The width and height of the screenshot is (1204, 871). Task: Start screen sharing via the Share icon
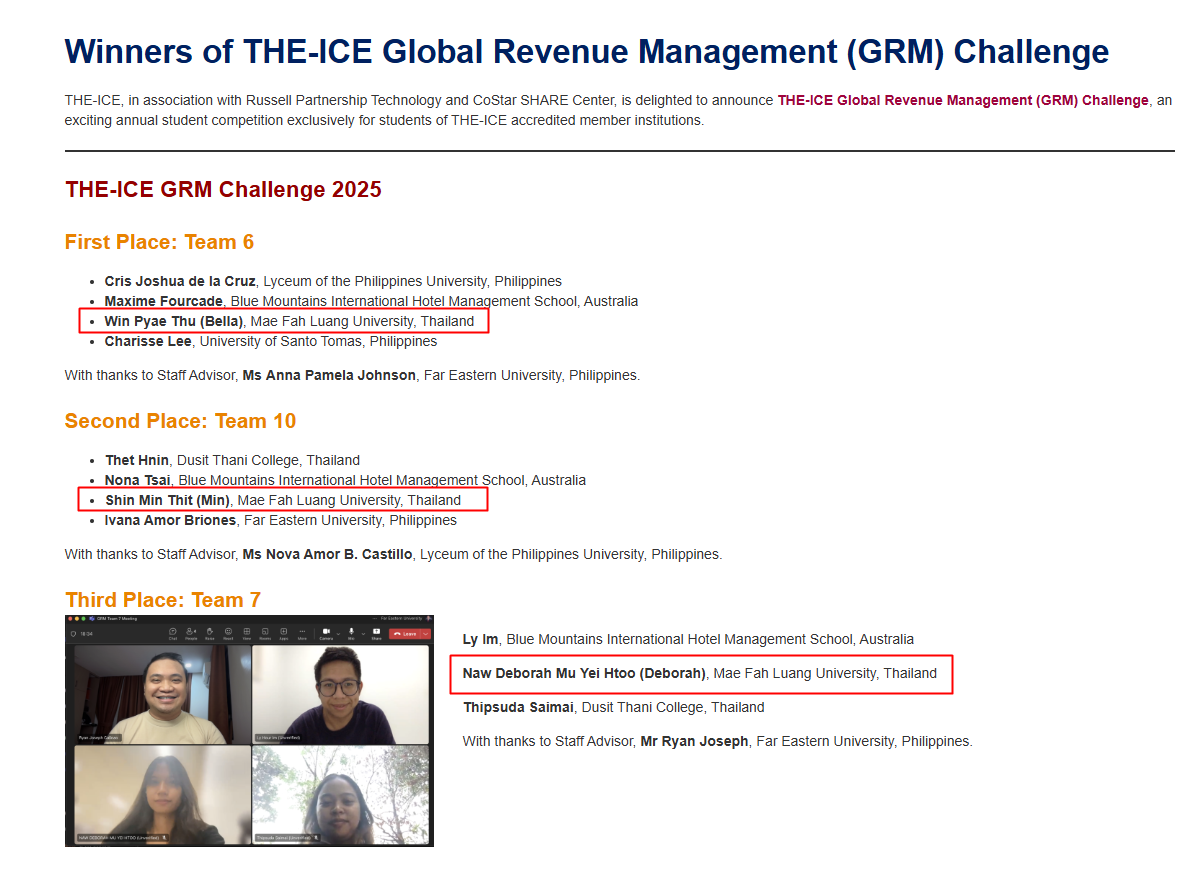click(x=376, y=634)
